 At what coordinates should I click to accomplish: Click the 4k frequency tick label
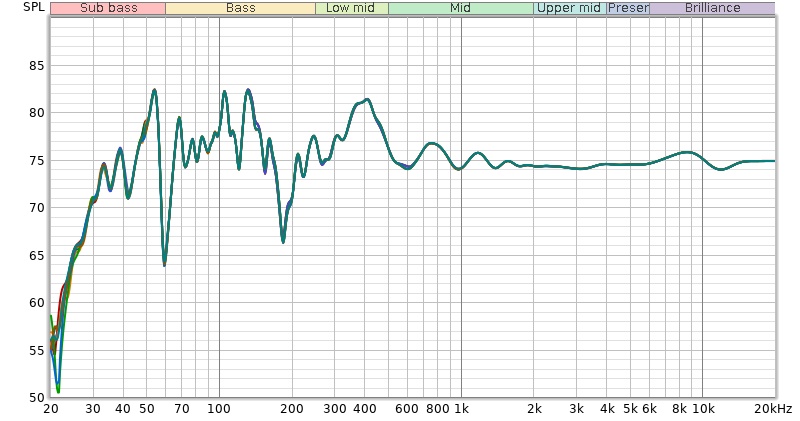click(x=607, y=409)
